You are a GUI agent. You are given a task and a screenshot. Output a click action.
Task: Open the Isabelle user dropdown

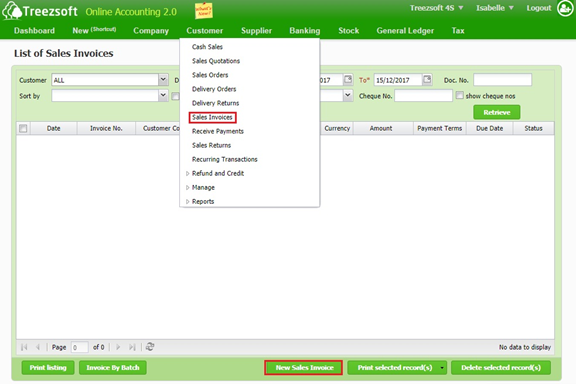(494, 8)
